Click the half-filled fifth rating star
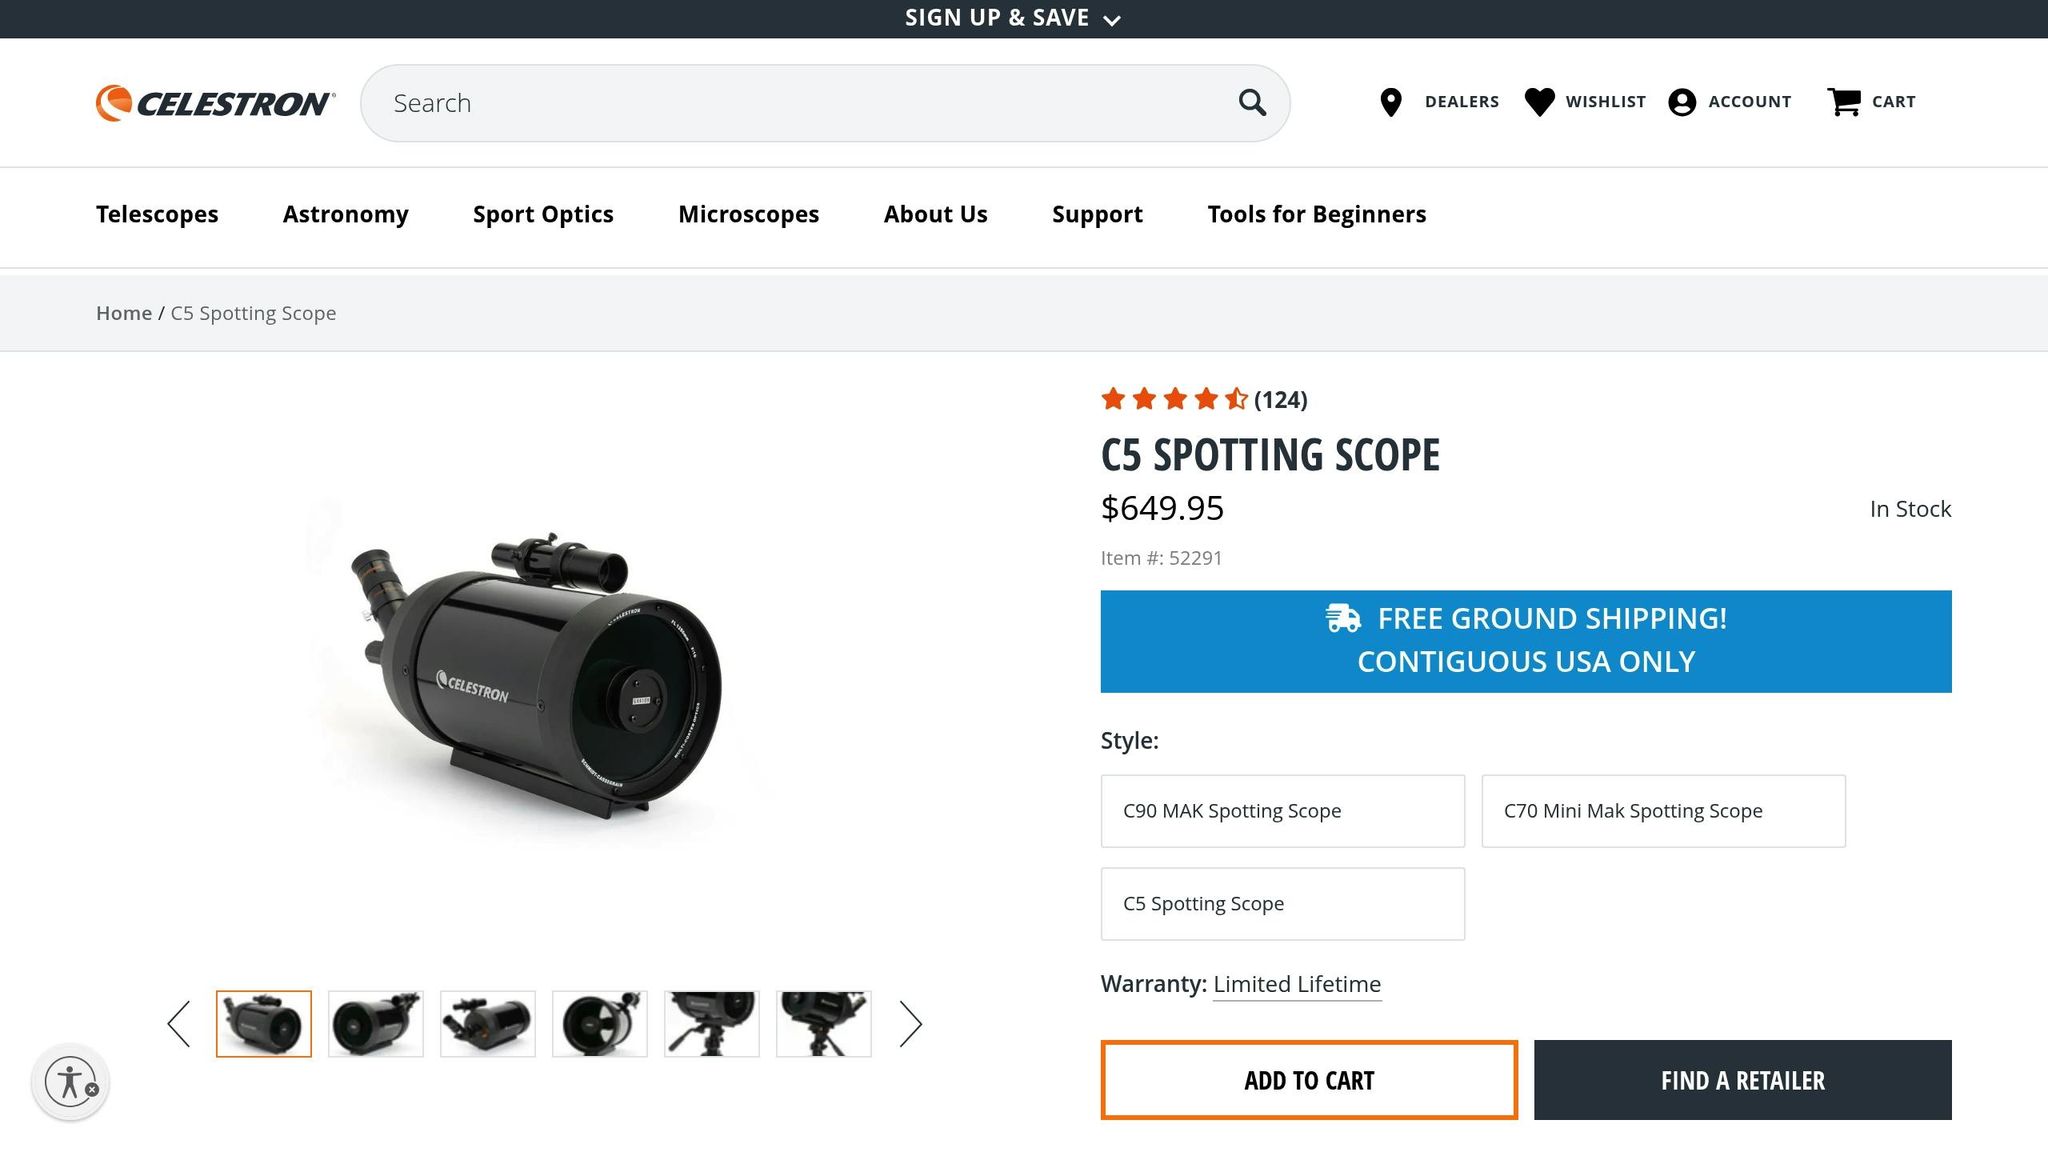The height and width of the screenshot is (1152, 2048). pos(1237,399)
